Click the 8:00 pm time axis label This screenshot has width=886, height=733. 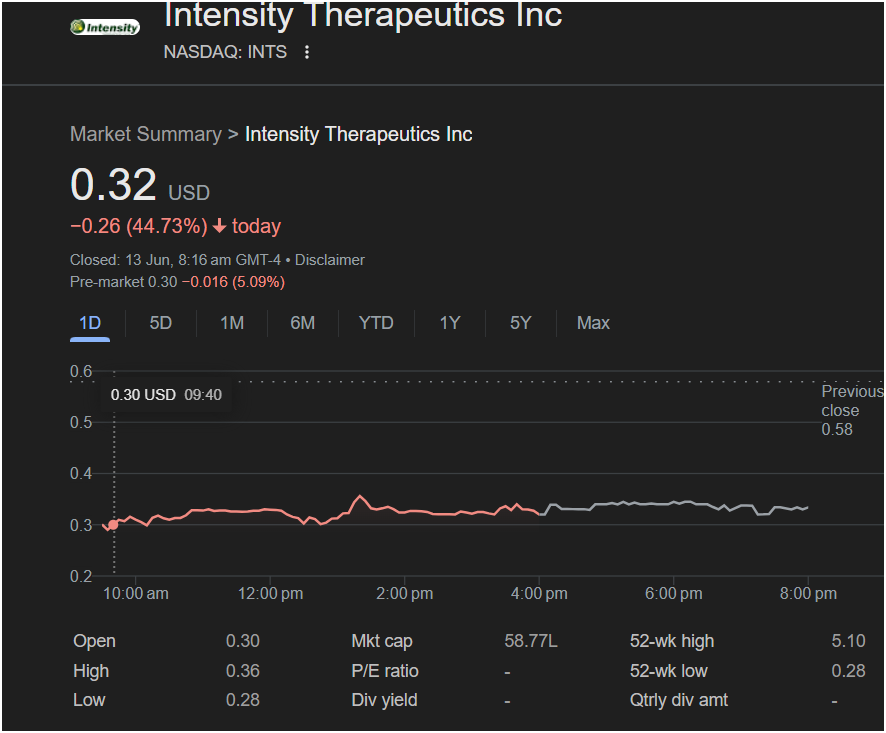808,593
